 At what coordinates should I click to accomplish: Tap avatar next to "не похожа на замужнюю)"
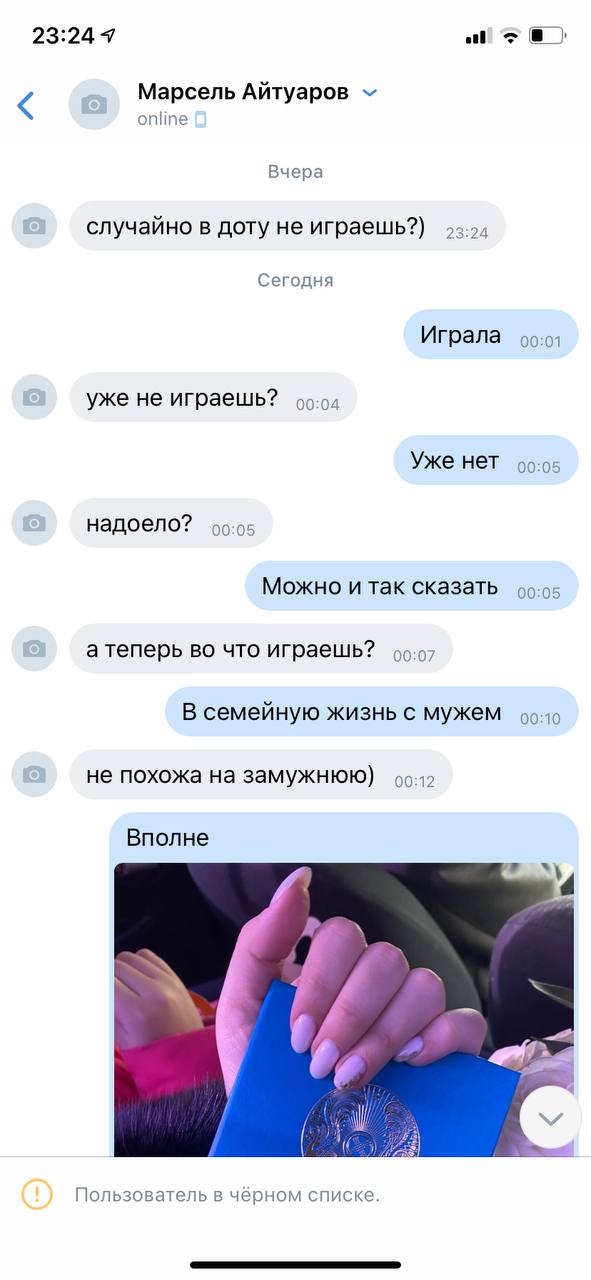[34, 775]
